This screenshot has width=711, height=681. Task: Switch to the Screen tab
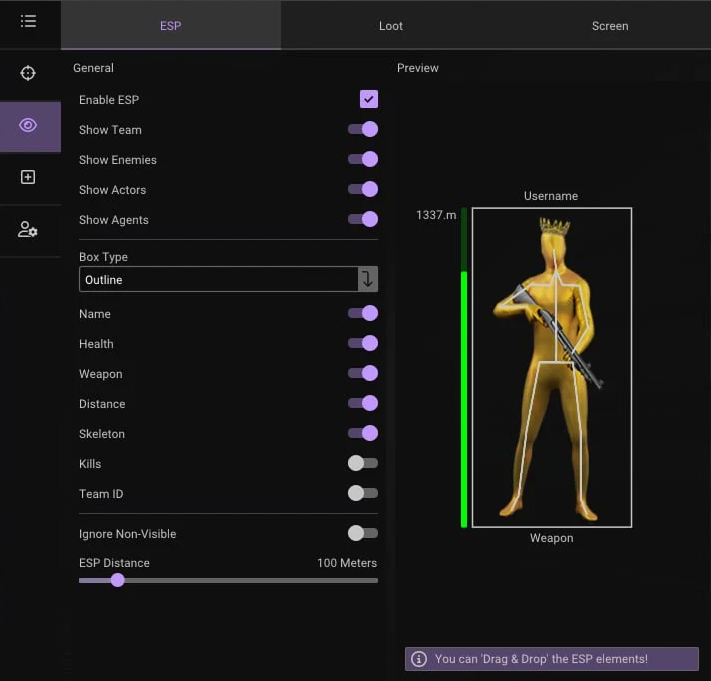(610, 26)
